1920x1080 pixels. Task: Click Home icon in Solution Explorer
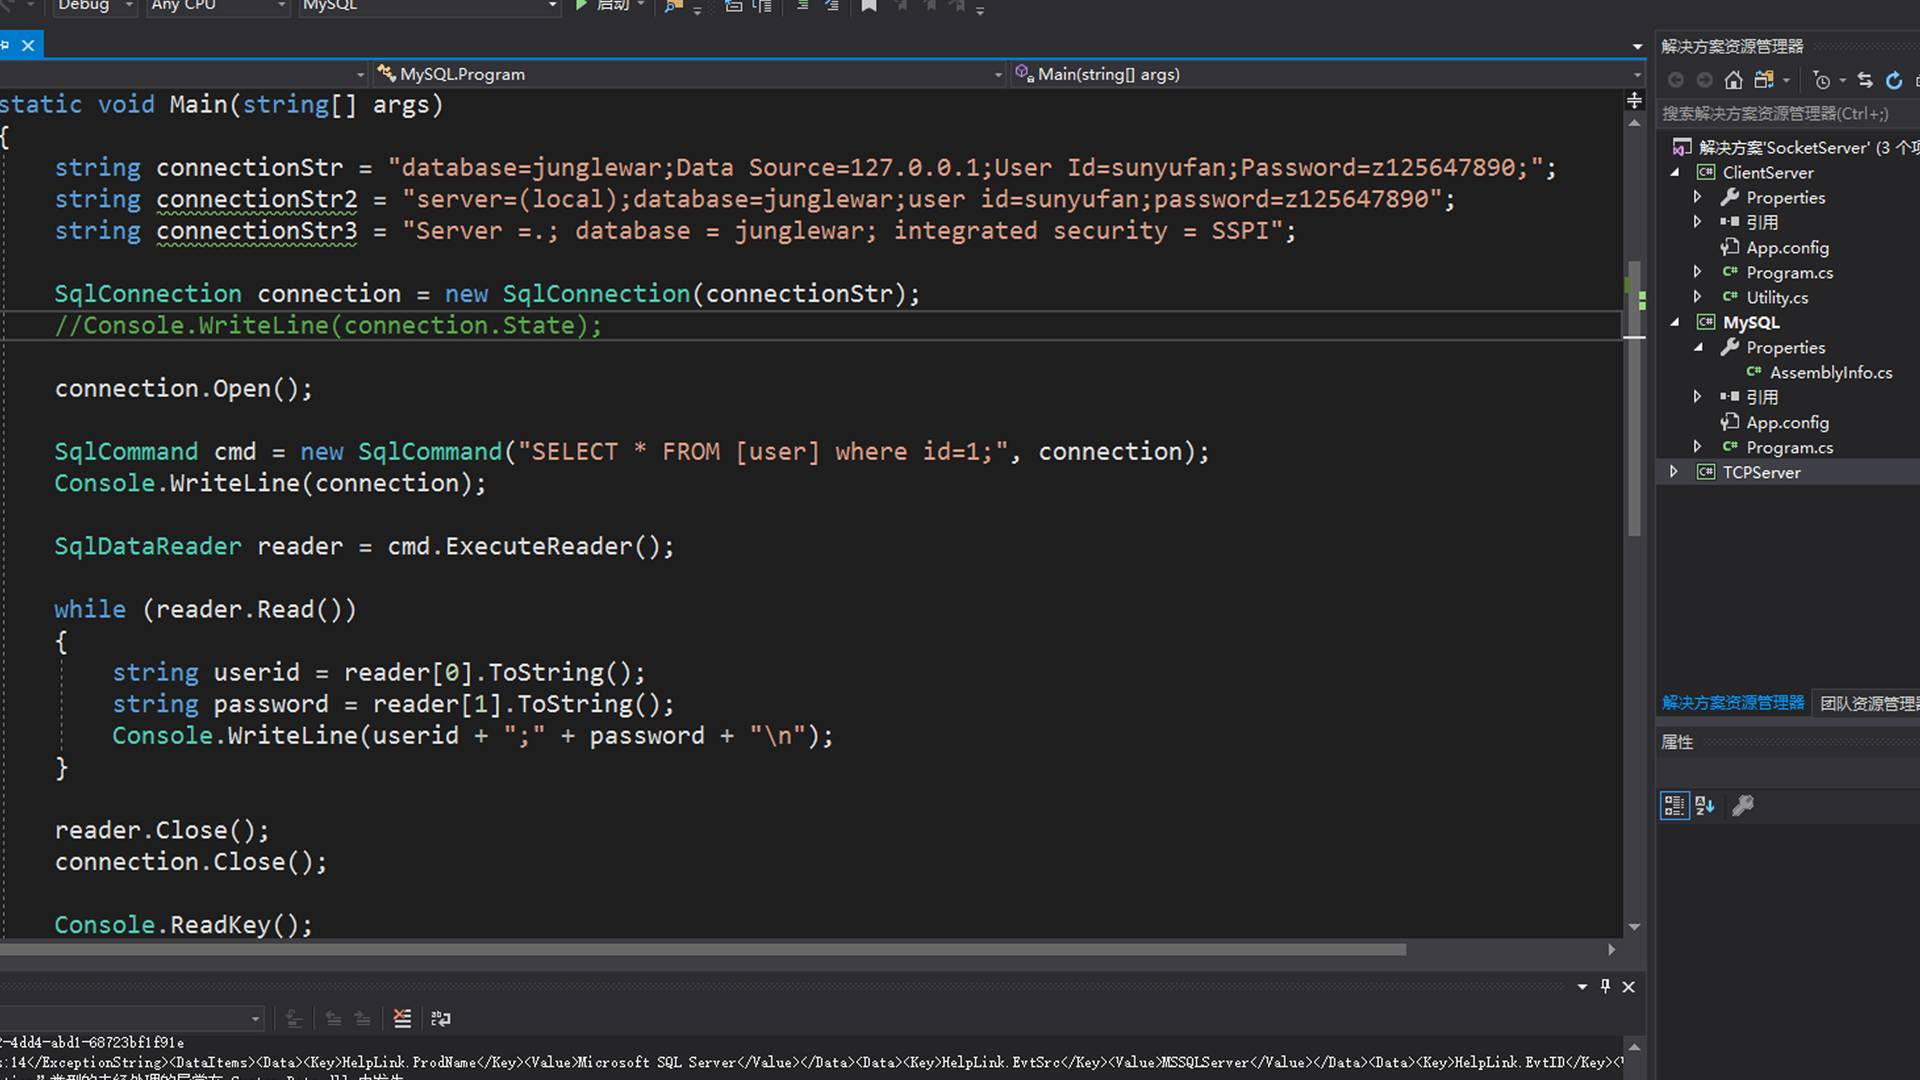pyautogui.click(x=1734, y=80)
